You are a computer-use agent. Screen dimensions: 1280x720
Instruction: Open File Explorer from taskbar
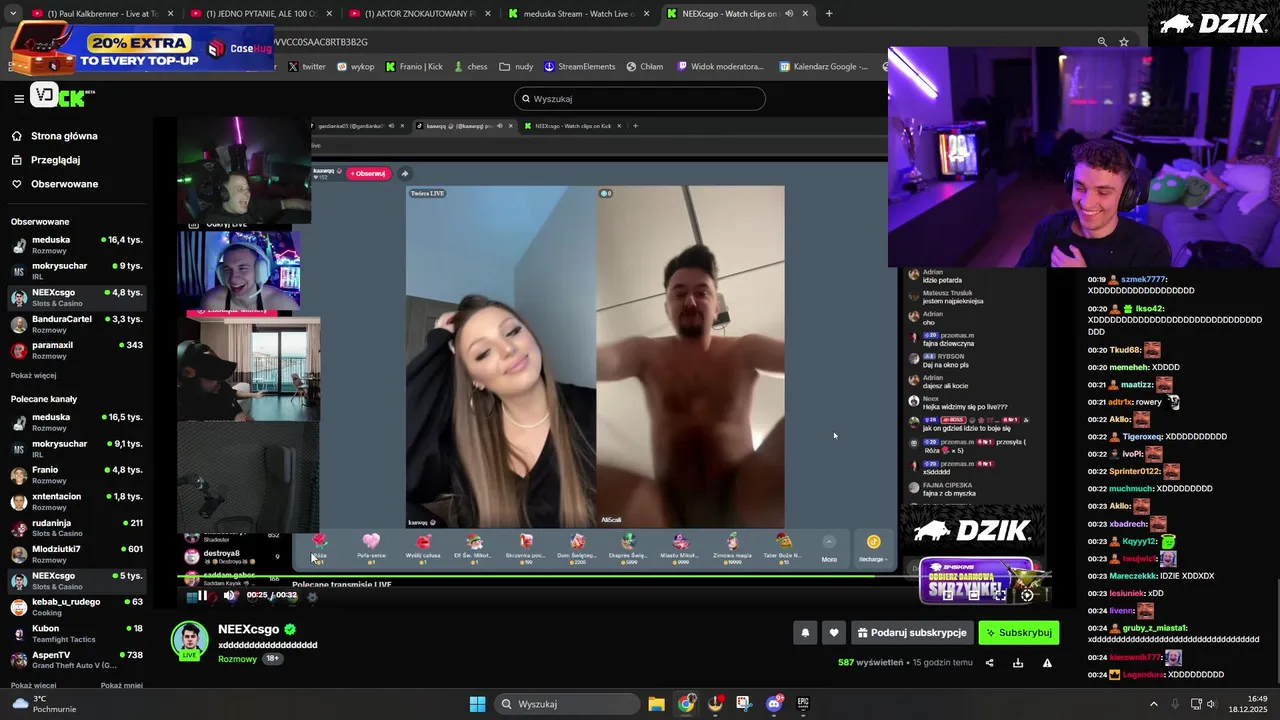(656, 704)
